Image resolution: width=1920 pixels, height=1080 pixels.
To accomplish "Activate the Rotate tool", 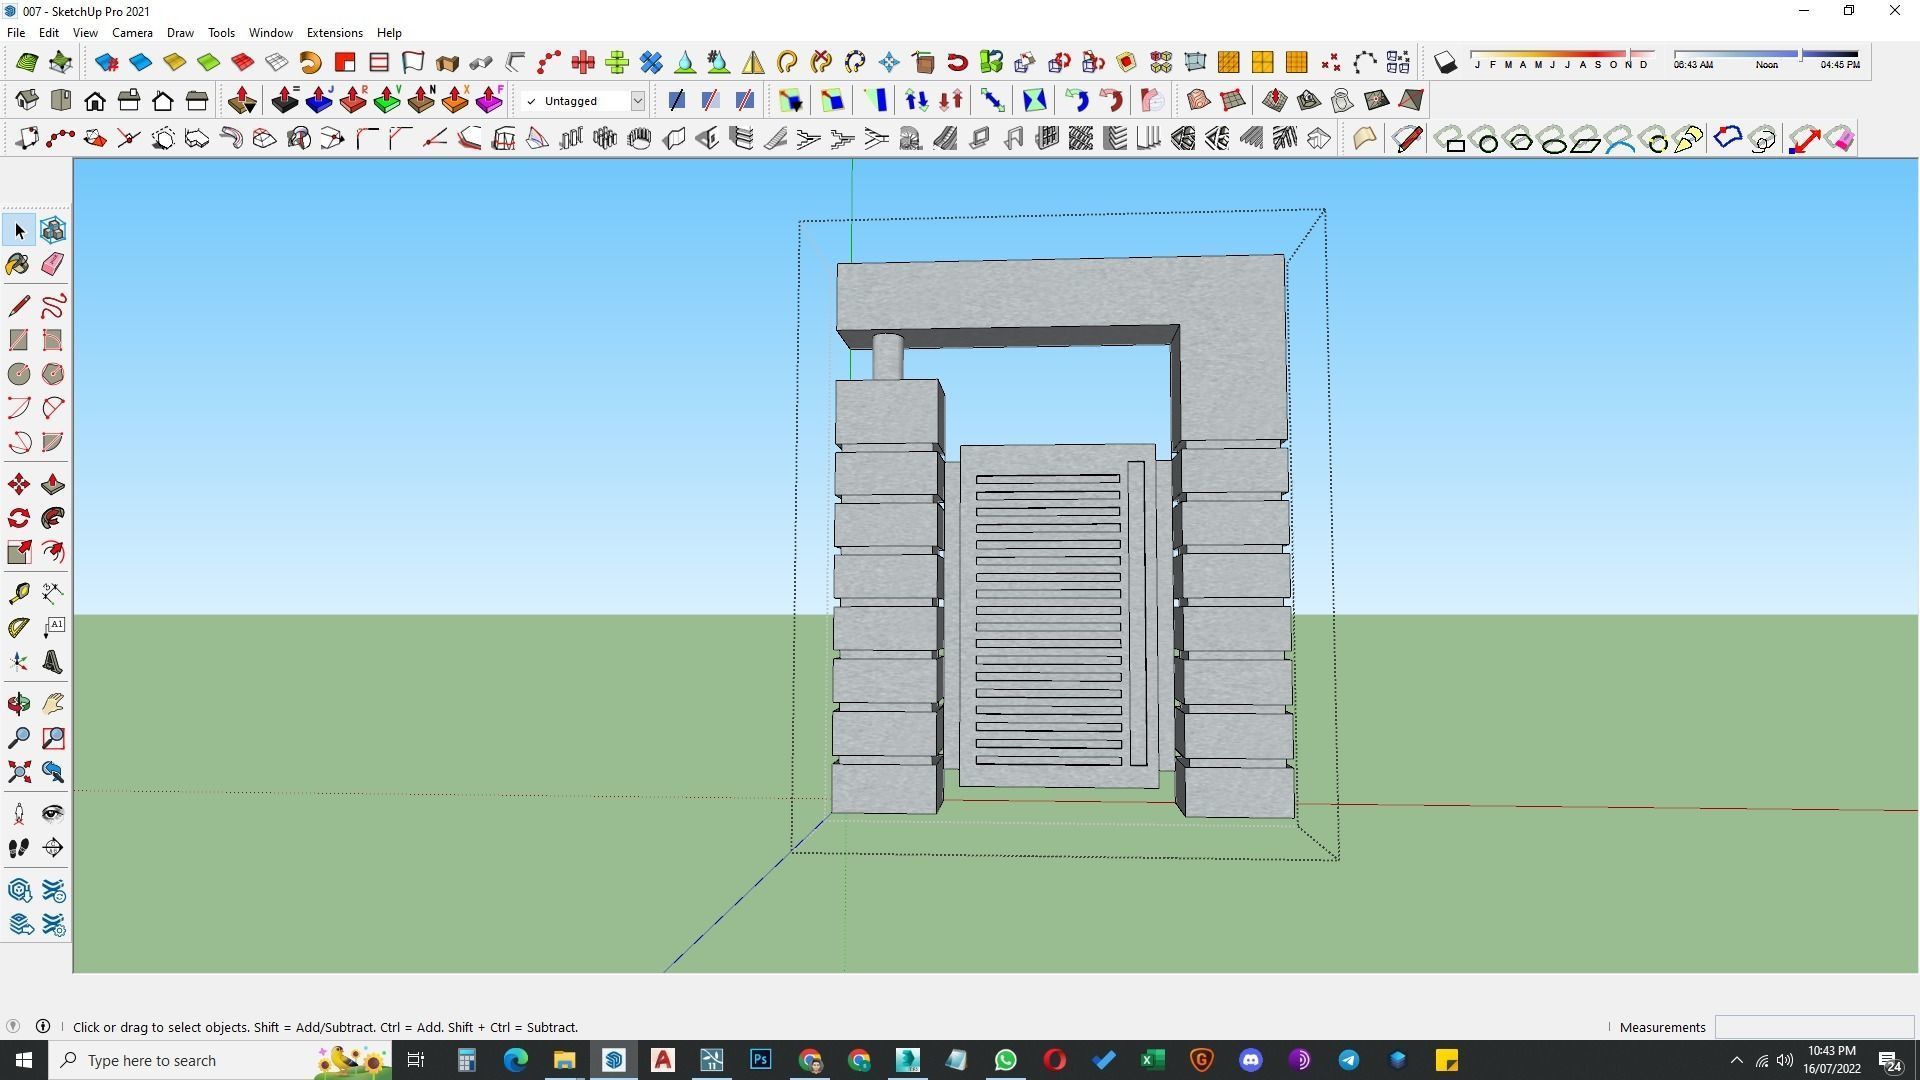I will click(x=18, y=518).
